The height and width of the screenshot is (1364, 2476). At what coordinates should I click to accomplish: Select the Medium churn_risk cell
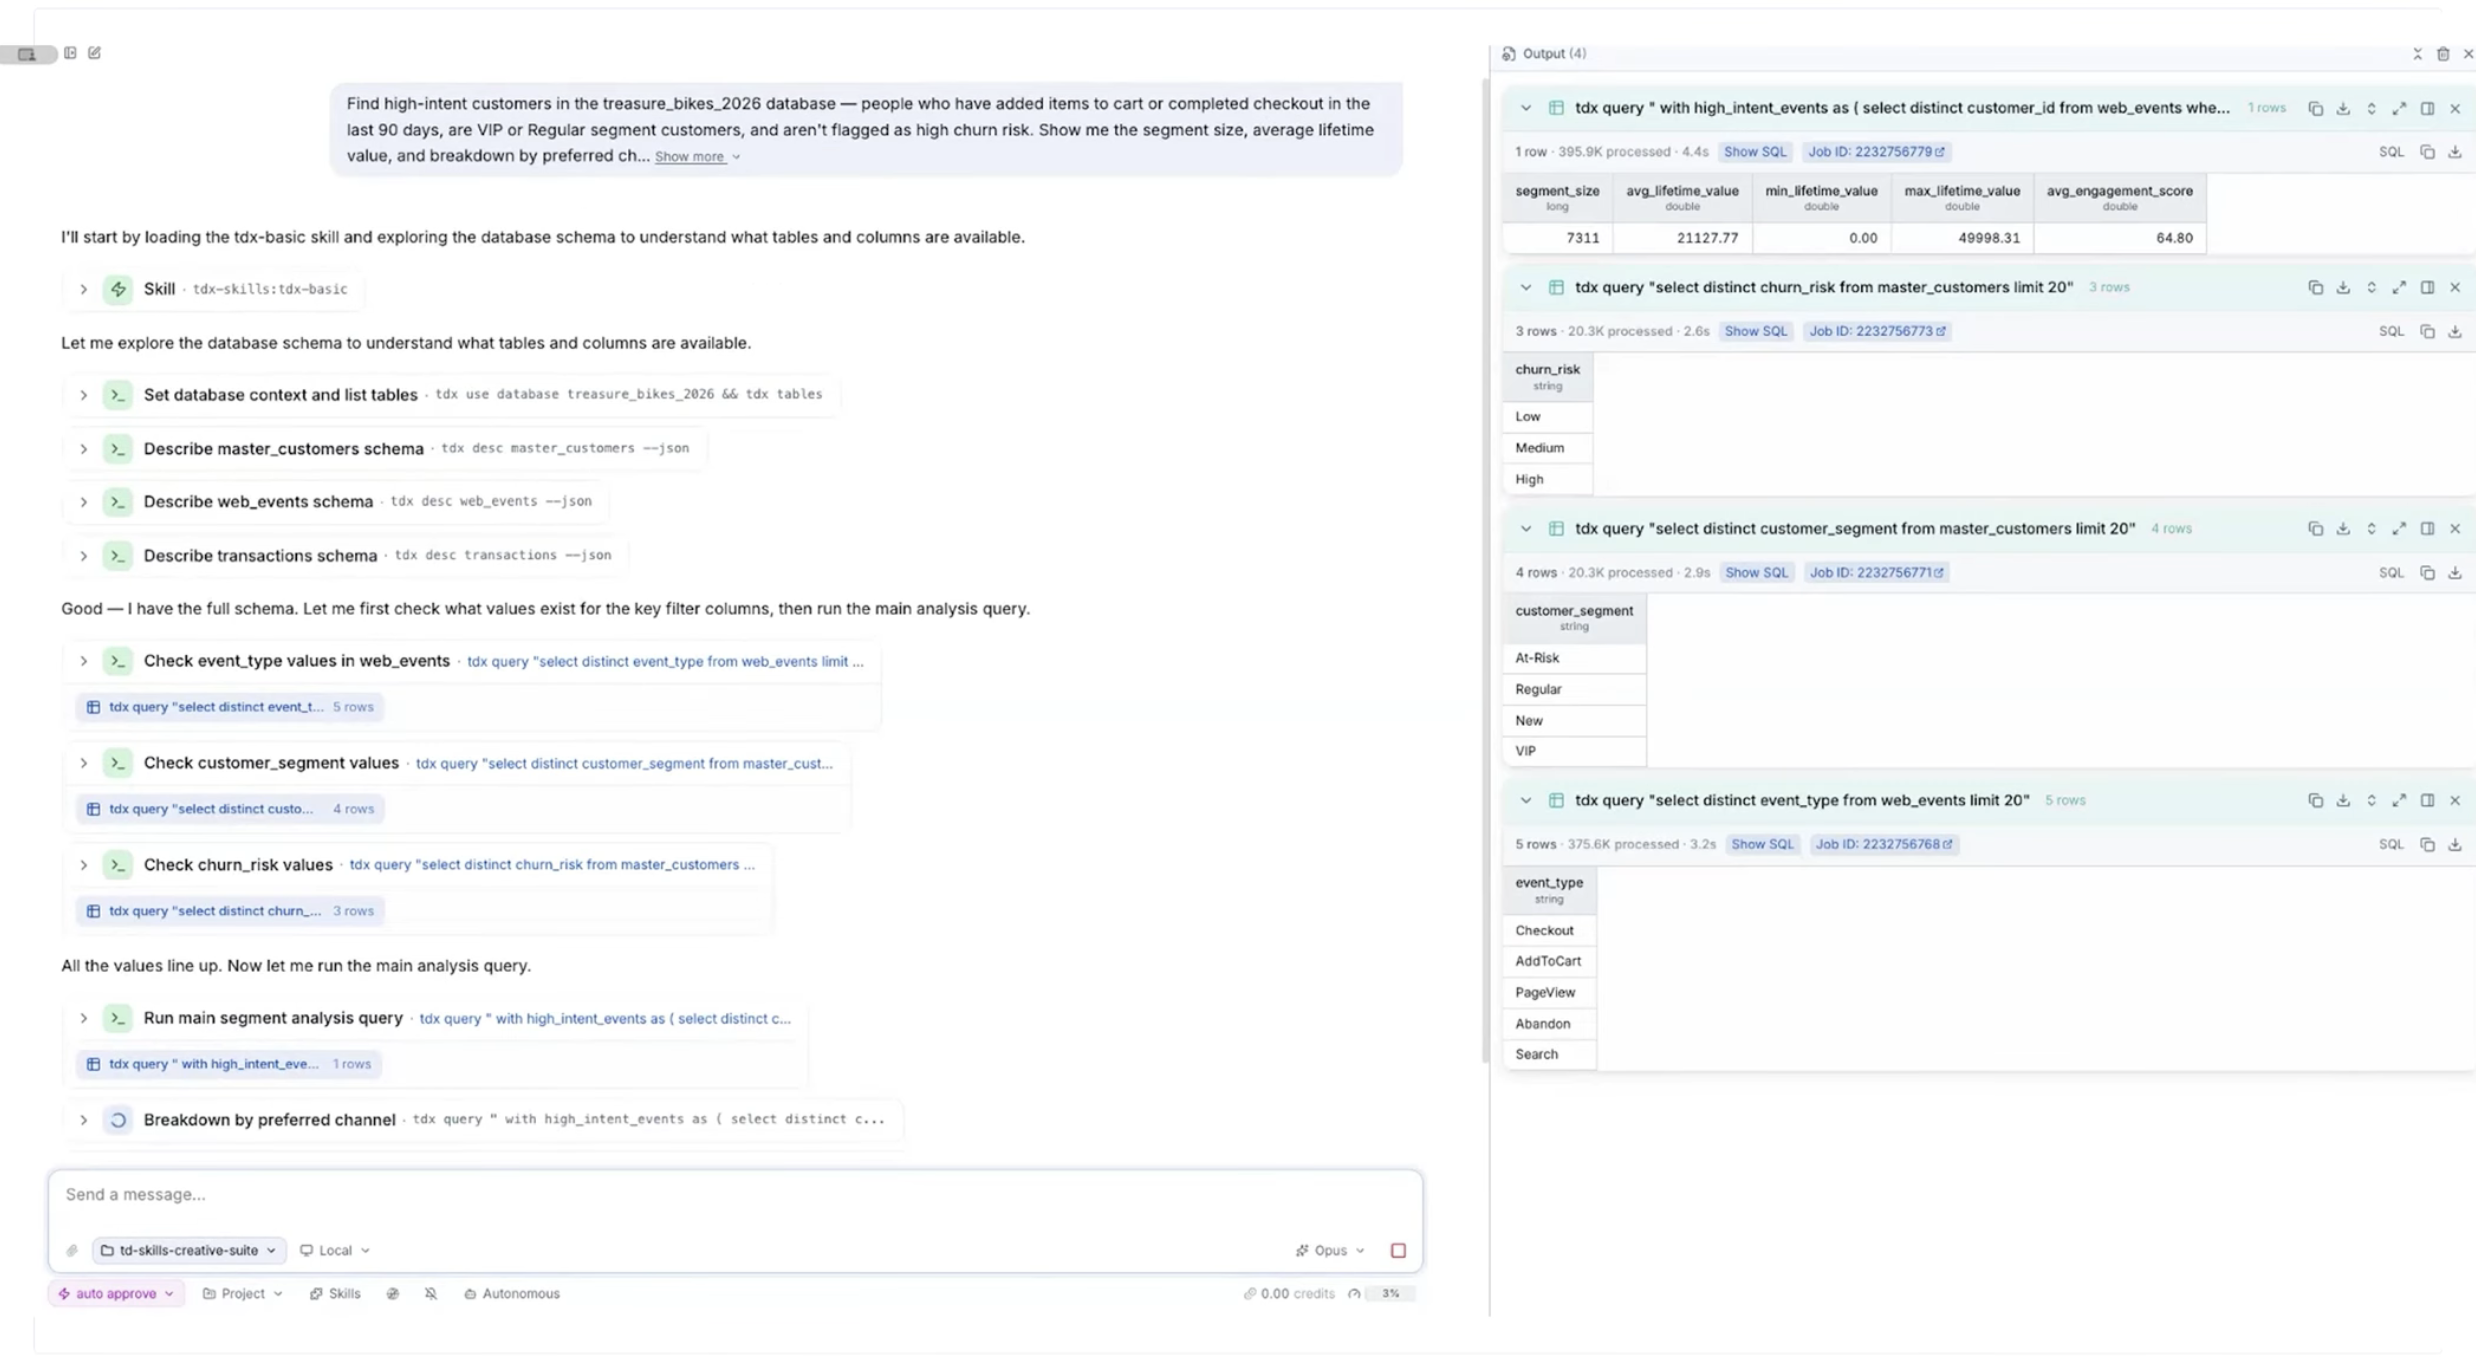tap(1547, 448)
